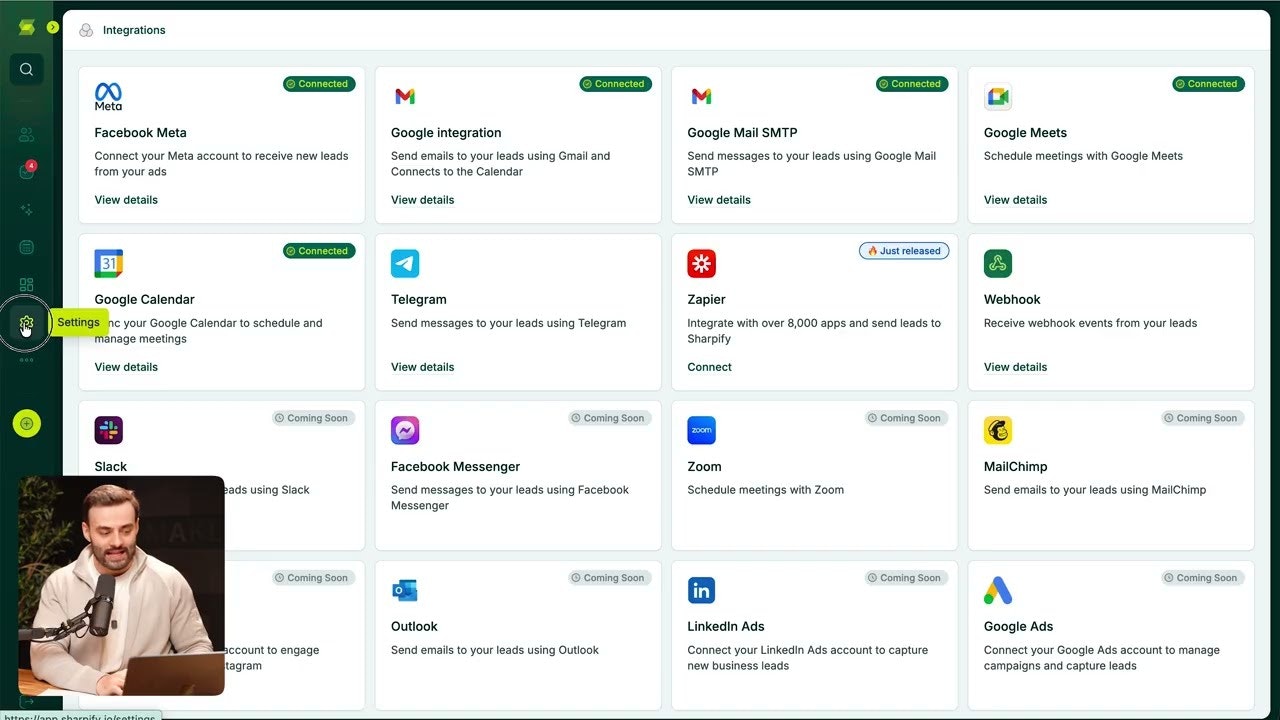Open the contacts people icon in sidebar
1280x720 pixels.
(x=27, y=134)
